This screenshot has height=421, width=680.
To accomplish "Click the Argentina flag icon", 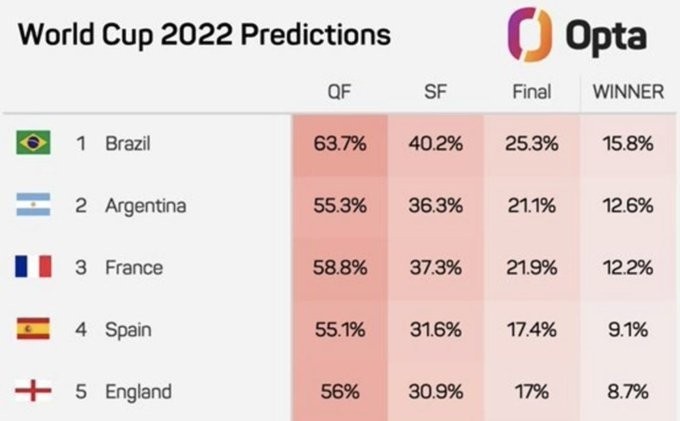I will [33, 205].
